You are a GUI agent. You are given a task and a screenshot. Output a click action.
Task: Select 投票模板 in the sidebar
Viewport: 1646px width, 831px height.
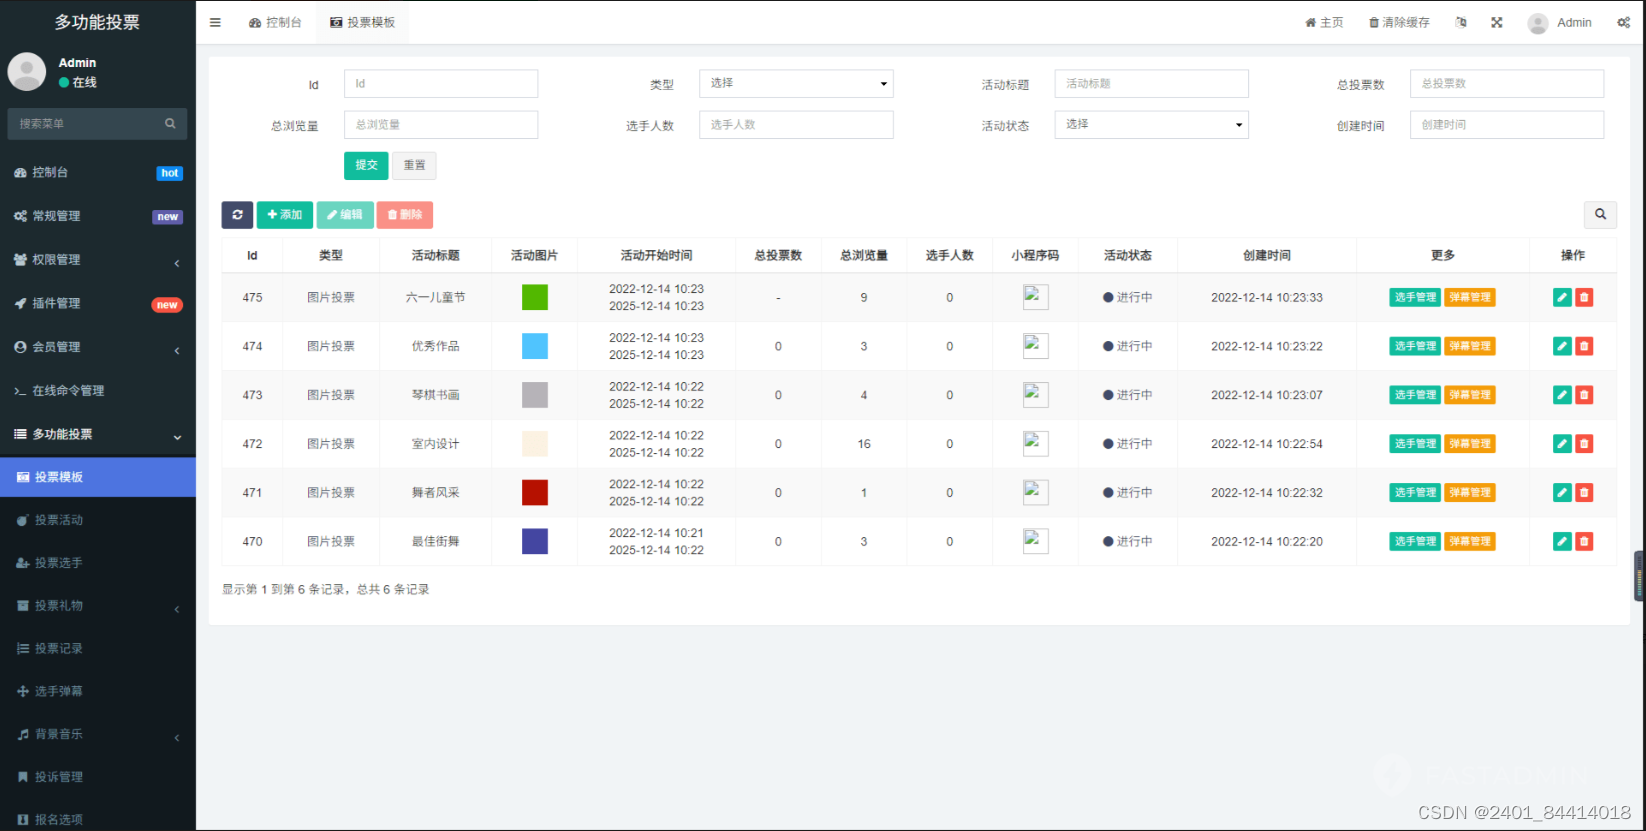tap(98, 477)
